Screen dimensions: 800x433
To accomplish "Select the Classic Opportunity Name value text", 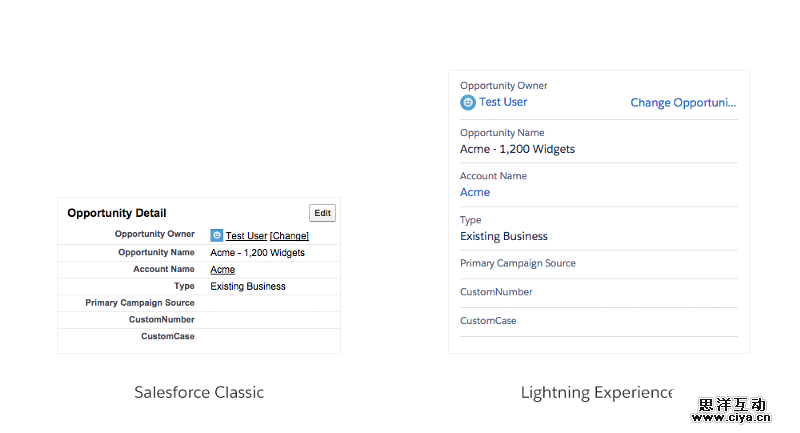I will (x=257, y=253).
